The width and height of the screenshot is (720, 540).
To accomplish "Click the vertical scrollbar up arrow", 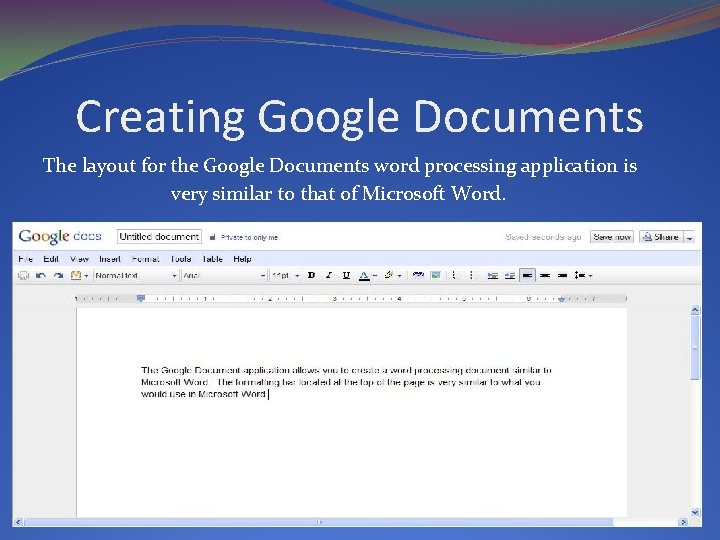I will 695,310.
